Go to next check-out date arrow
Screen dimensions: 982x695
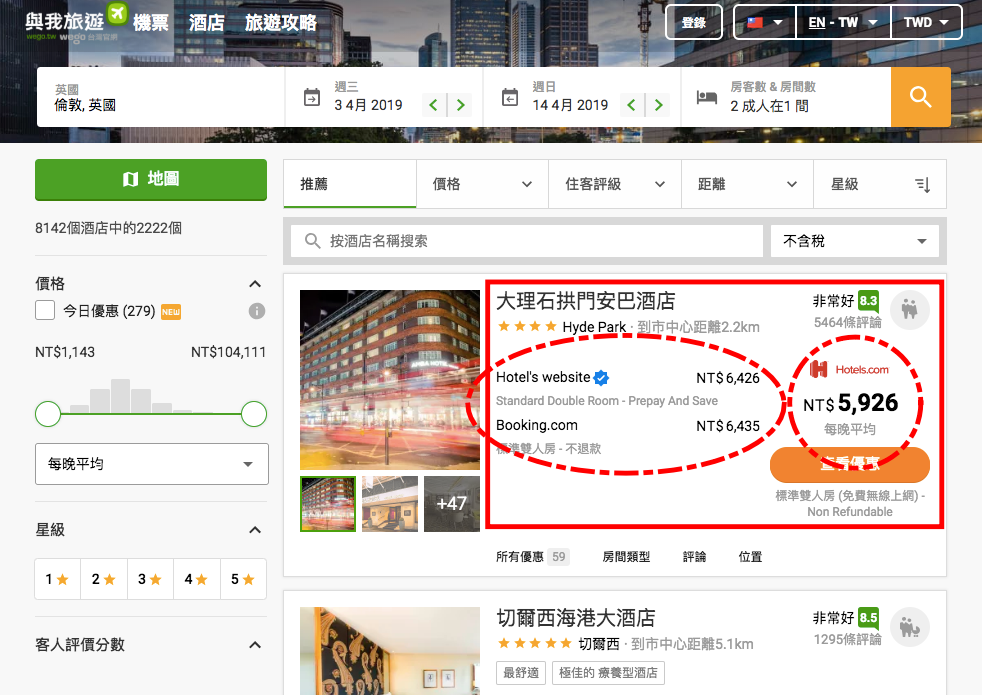(x=658, y=105)
